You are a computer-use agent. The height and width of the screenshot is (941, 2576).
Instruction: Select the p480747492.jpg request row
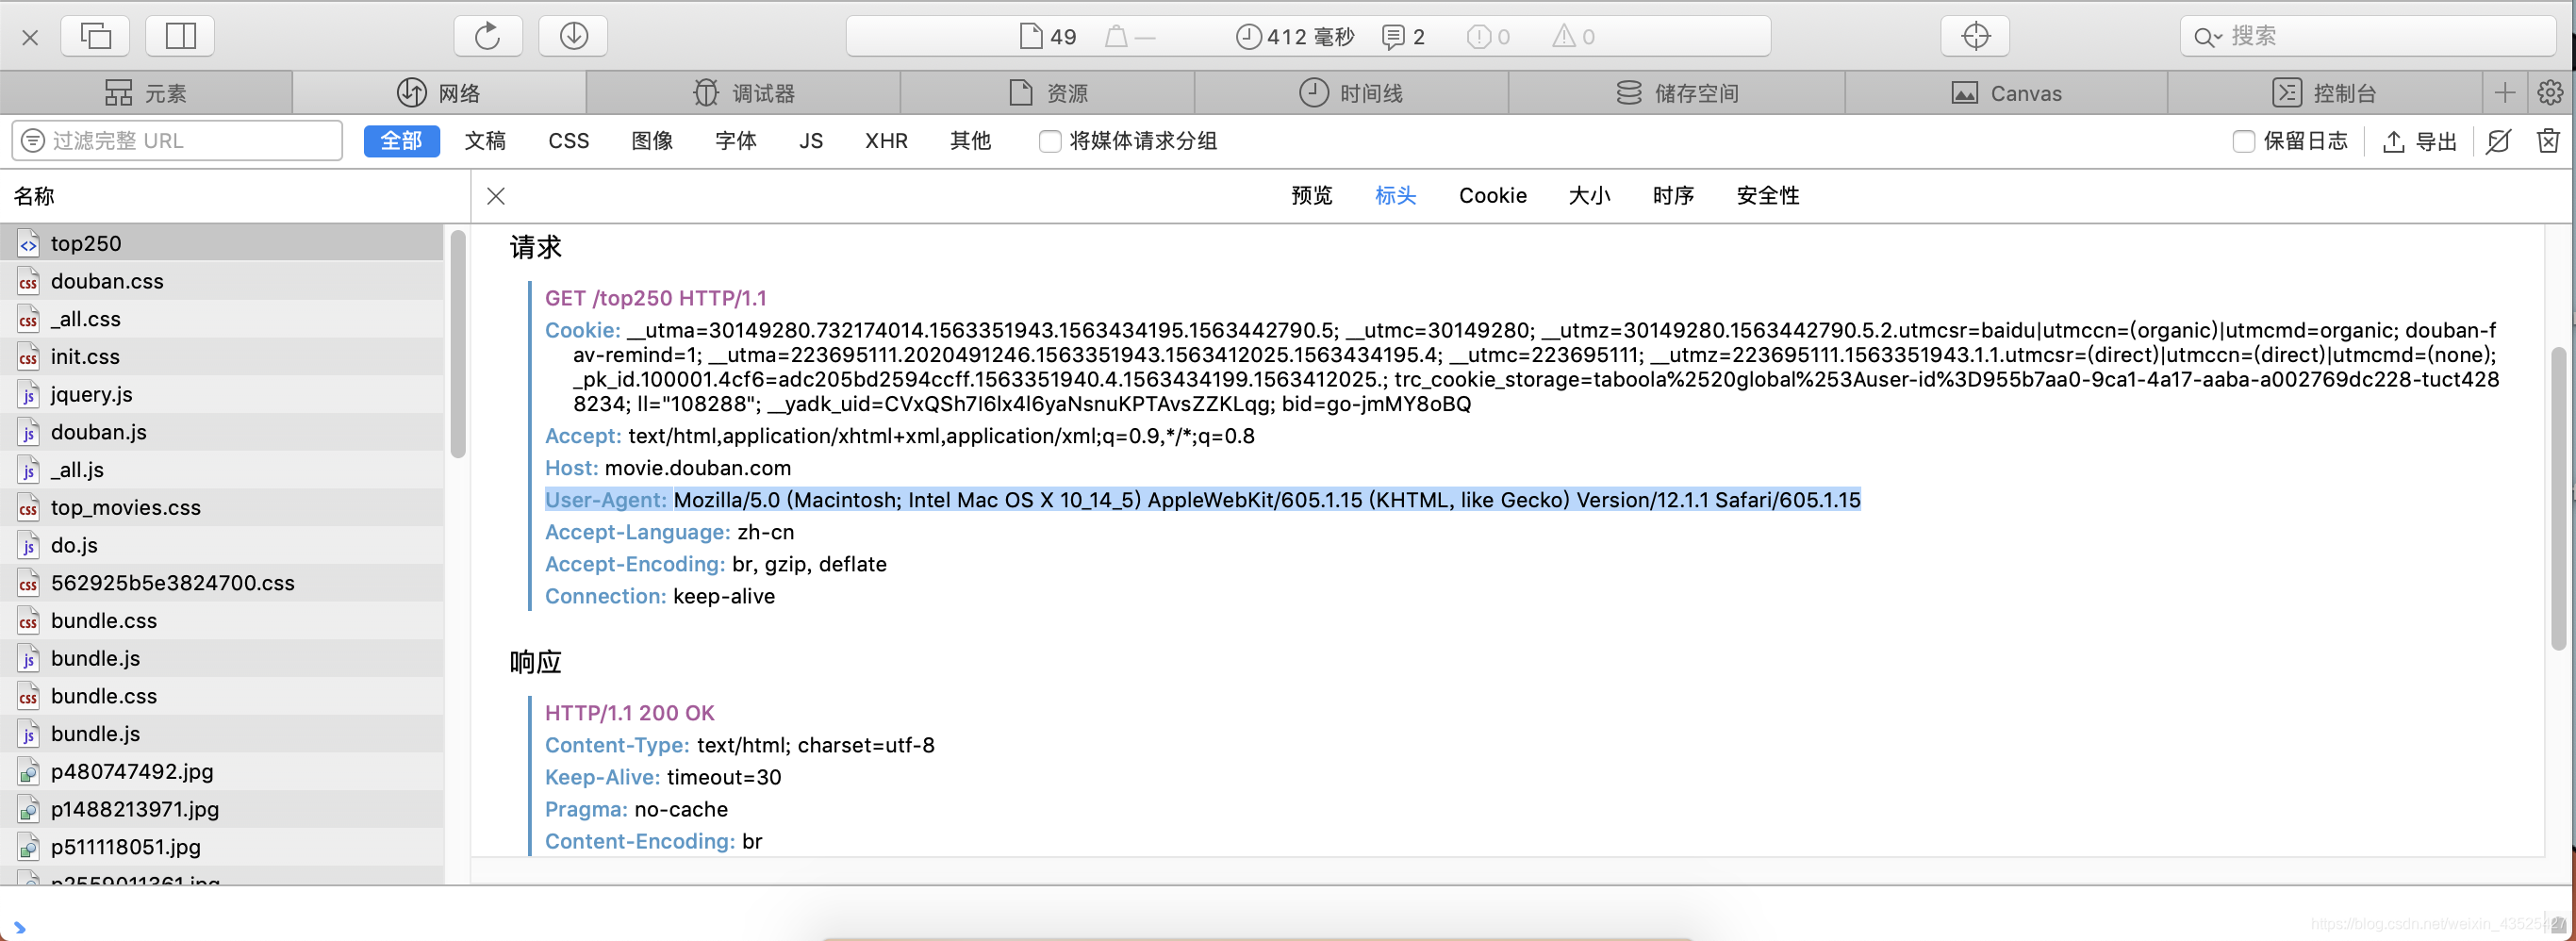pyautogui.click(x=222, y=771)
